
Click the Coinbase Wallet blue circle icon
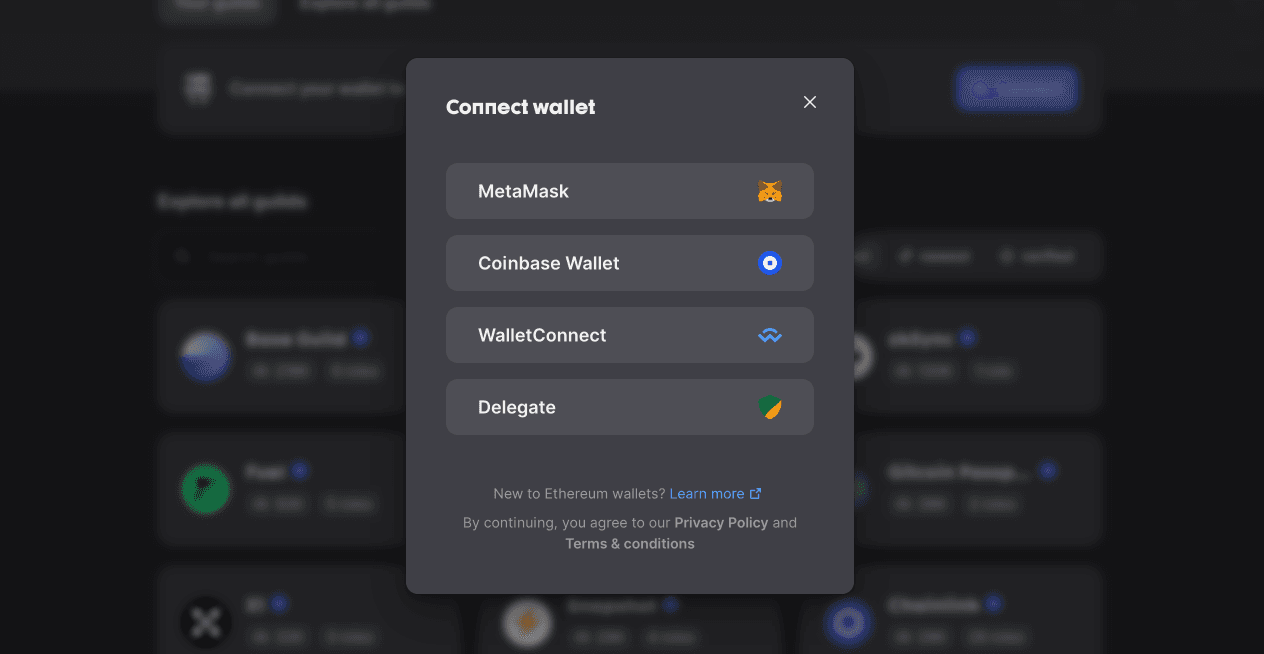click(770, 263)
